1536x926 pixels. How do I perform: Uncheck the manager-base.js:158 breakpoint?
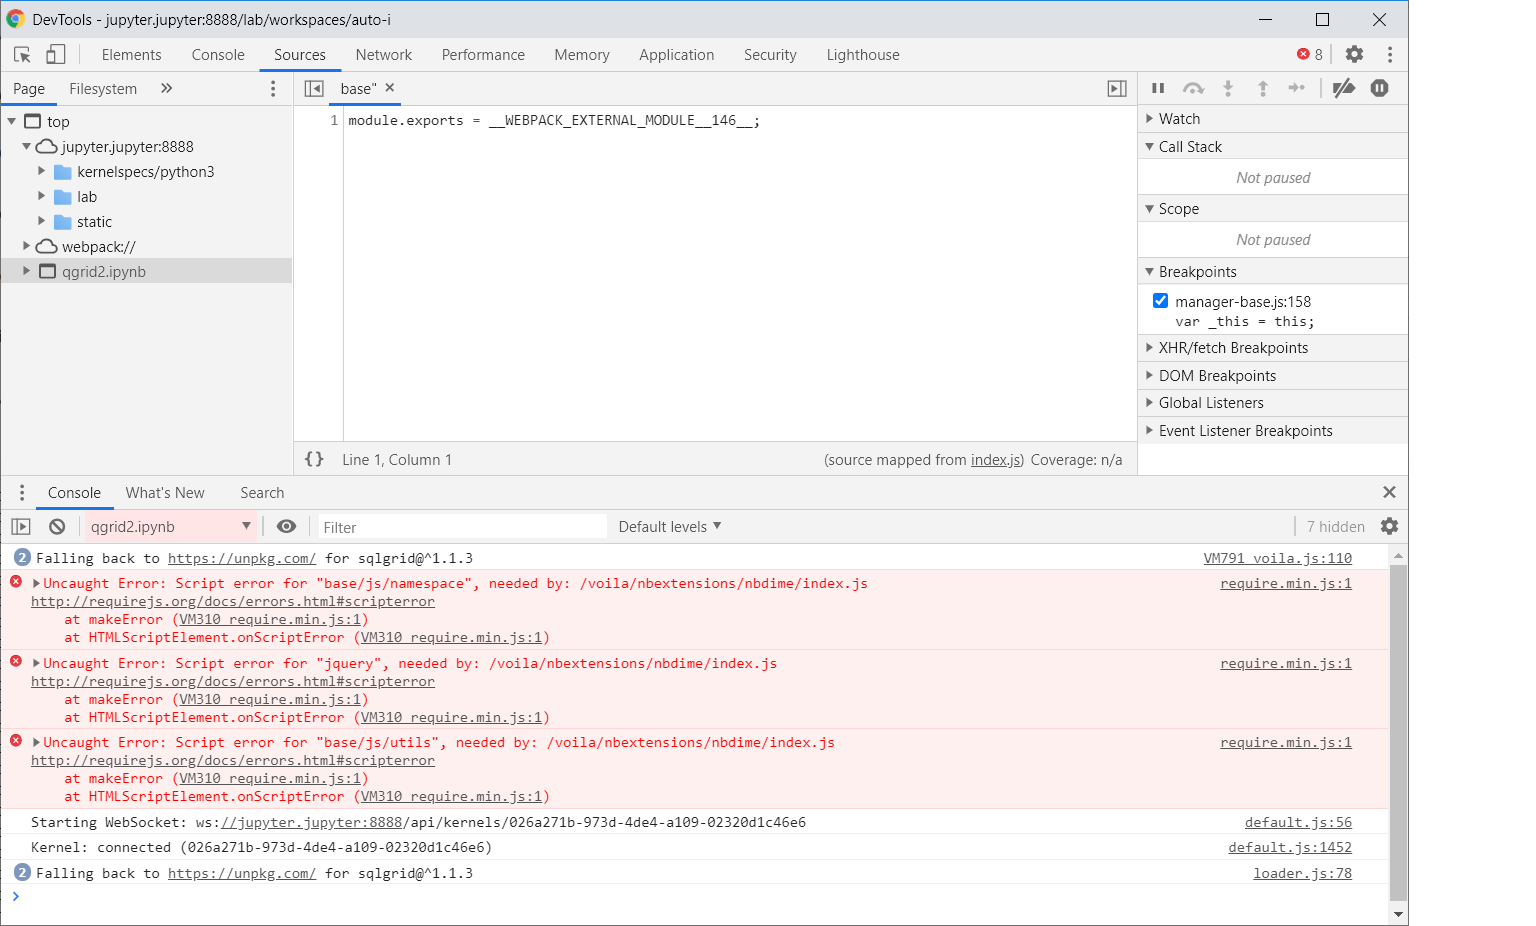point(1160,300)
